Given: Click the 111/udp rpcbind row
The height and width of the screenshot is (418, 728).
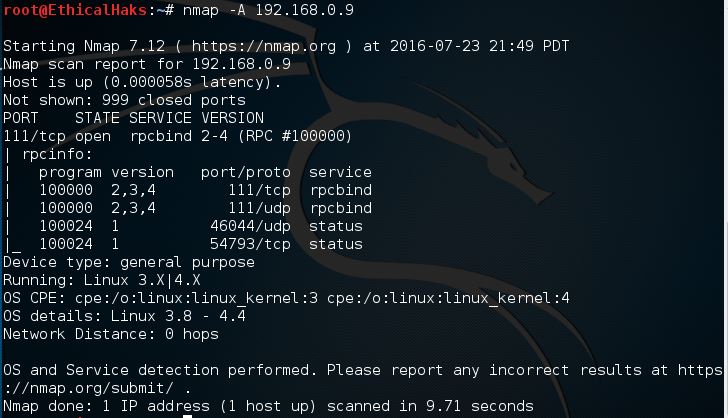Looking at the screenshot, I should 192,208.
